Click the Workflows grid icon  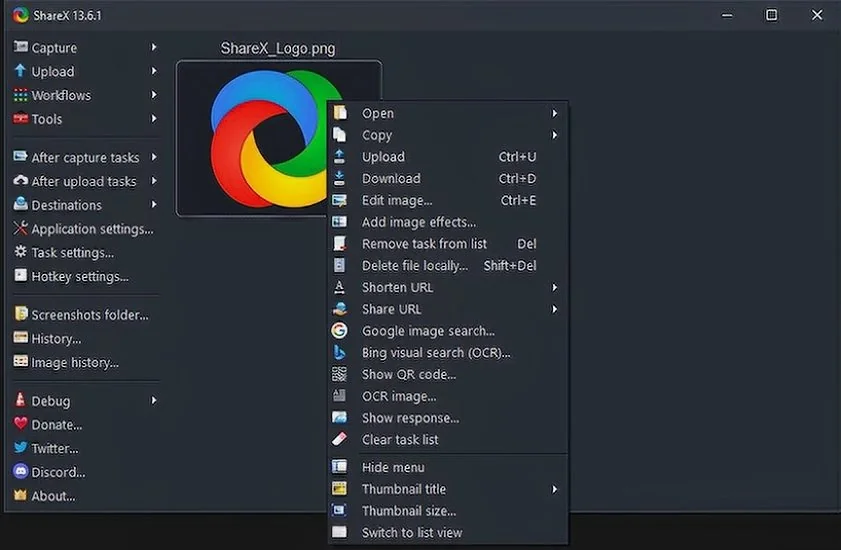click(x=20, y=94)
